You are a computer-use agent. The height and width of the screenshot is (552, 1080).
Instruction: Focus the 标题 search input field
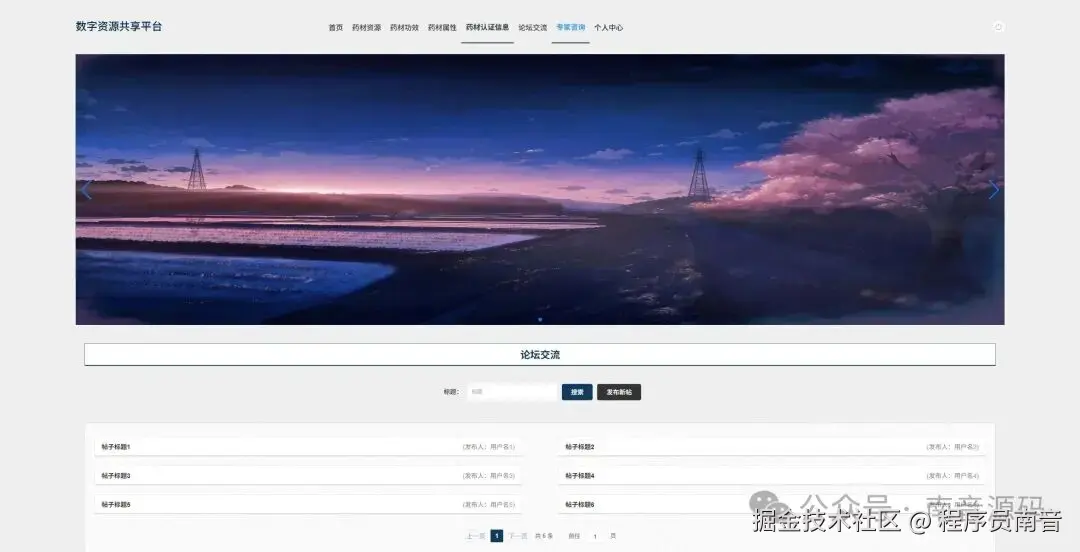click(x=512, y=392)
